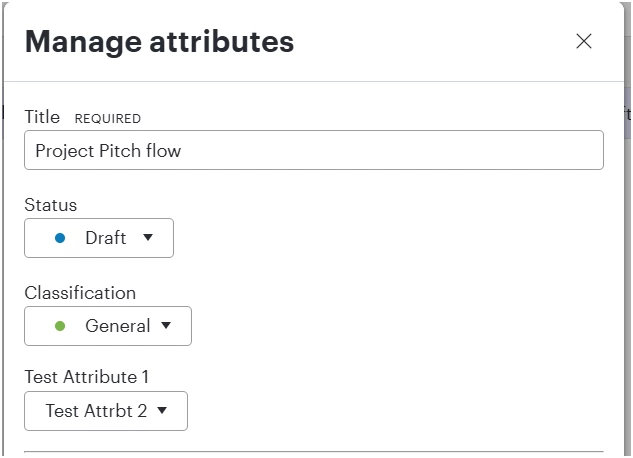Click the arrow beside Draft
This screenshot has height=458, width=633.
pos(148,237)
